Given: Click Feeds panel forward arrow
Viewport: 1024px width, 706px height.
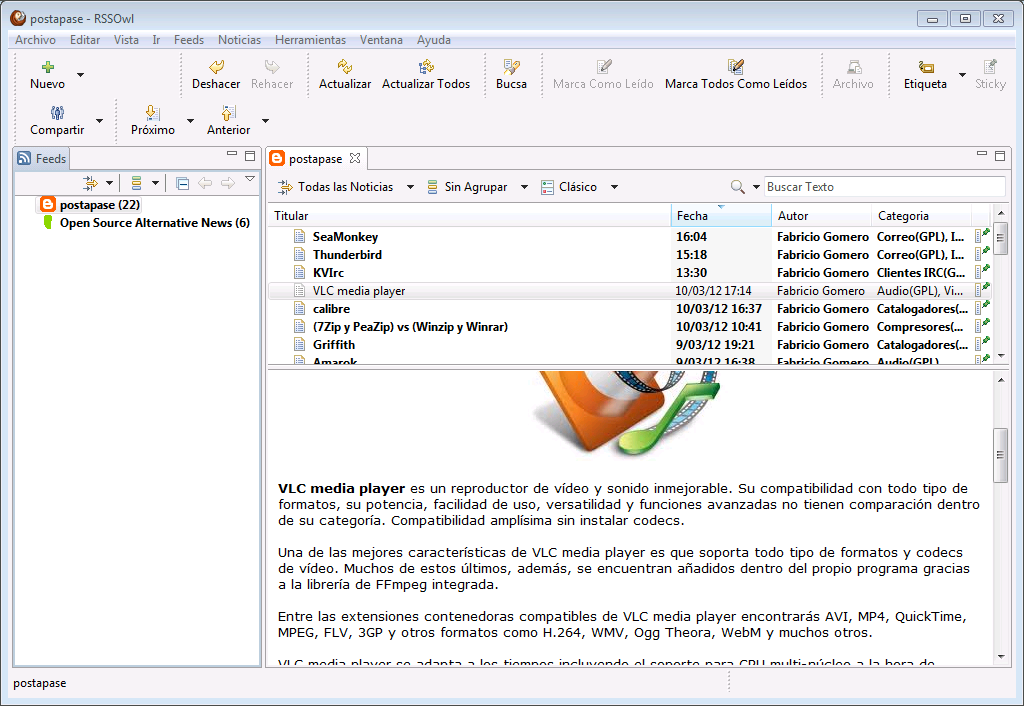Looking at the screenshot, I should [227, 183].
